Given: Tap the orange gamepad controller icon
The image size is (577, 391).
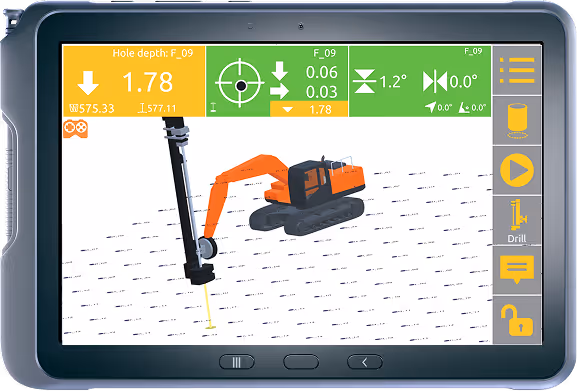Looking at the screenshot, I should pyautogui.click(x=75, y=129).
